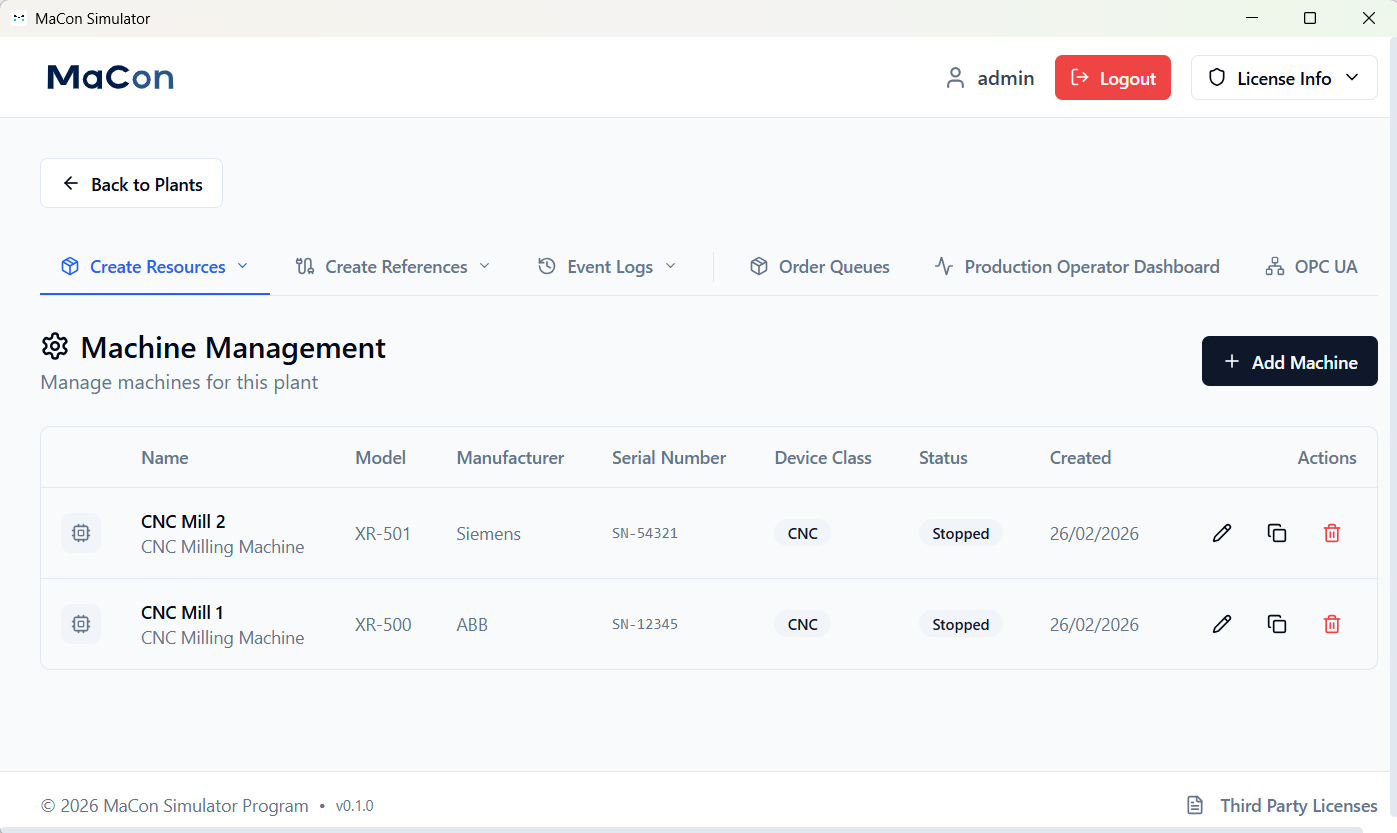Screen dimensions: 1397x833
Task: Click the delete icon for CNC Mill 2
Action: [x=1332, y=533]
